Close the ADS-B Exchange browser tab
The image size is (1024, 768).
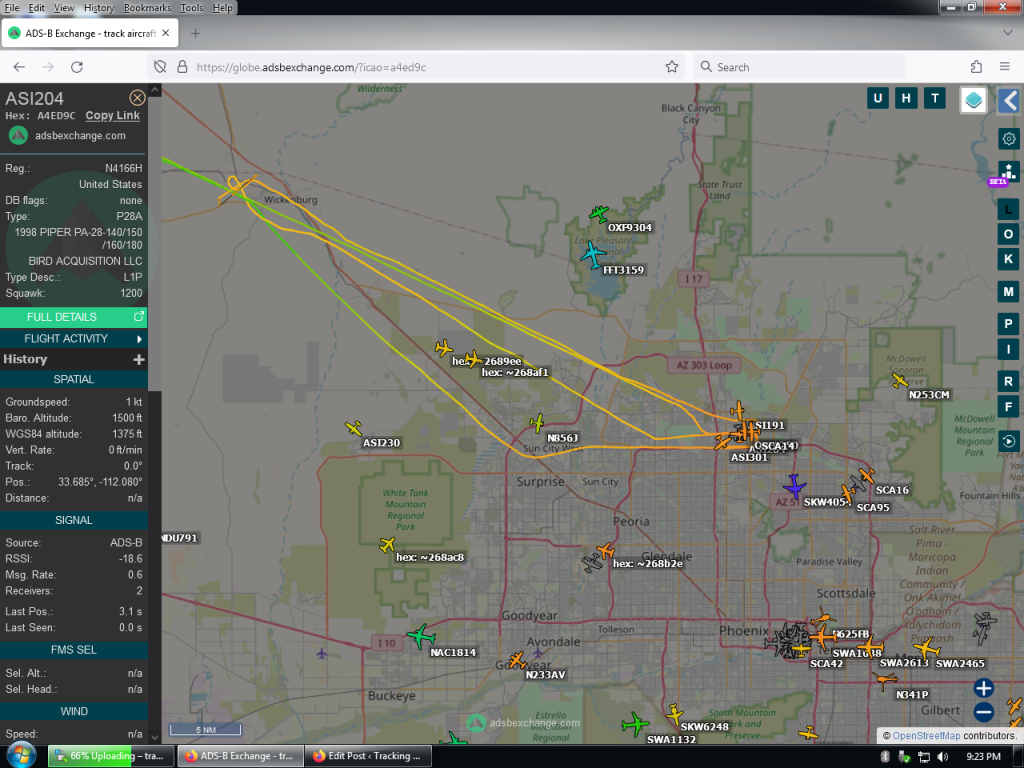pyautogui.click(x=166, y=33)
